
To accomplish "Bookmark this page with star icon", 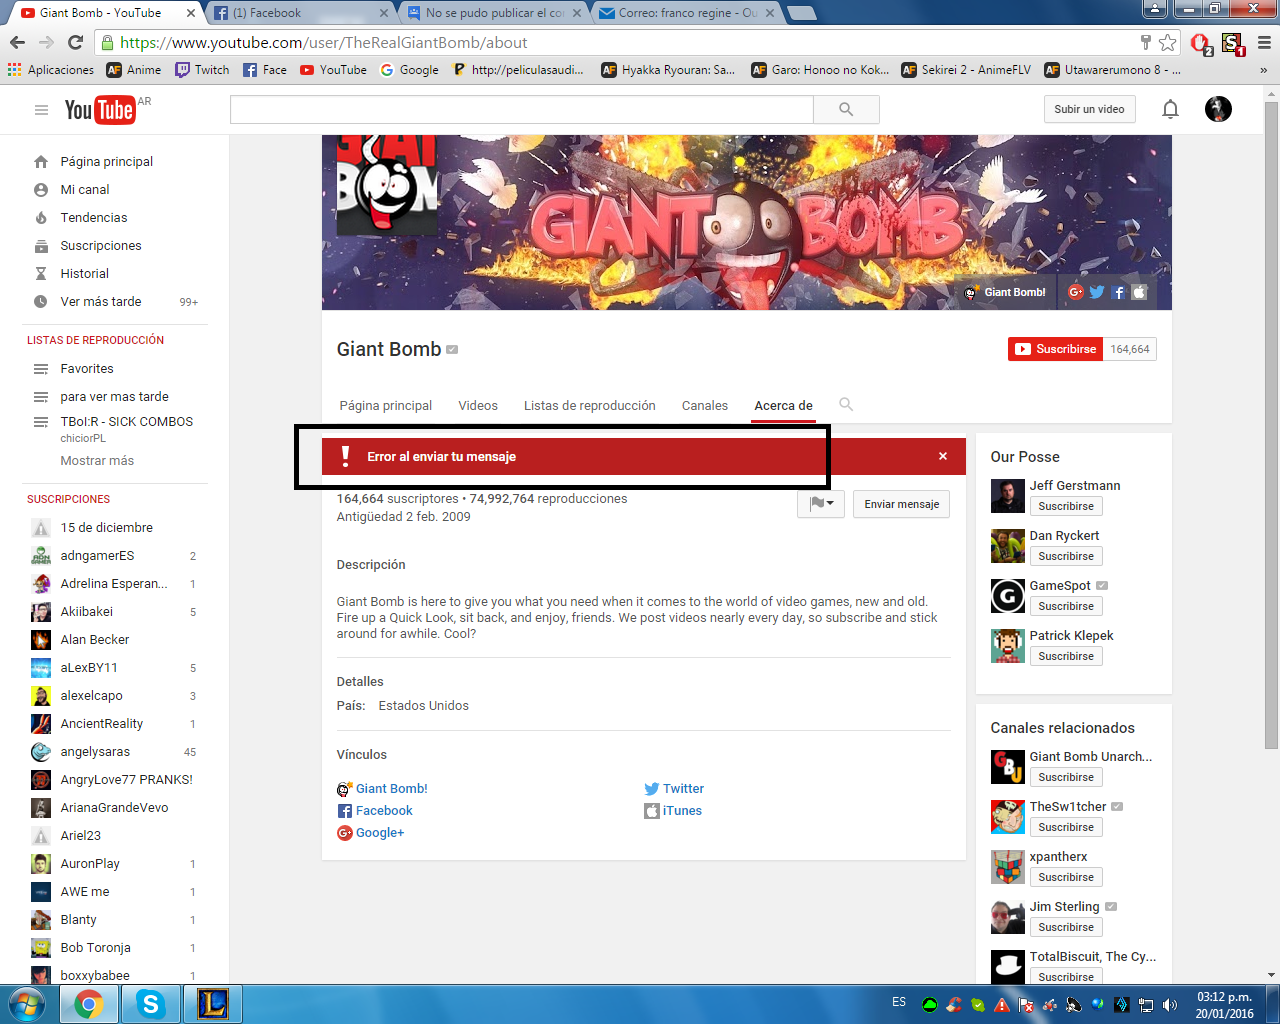I will [x=1167, y=42].
